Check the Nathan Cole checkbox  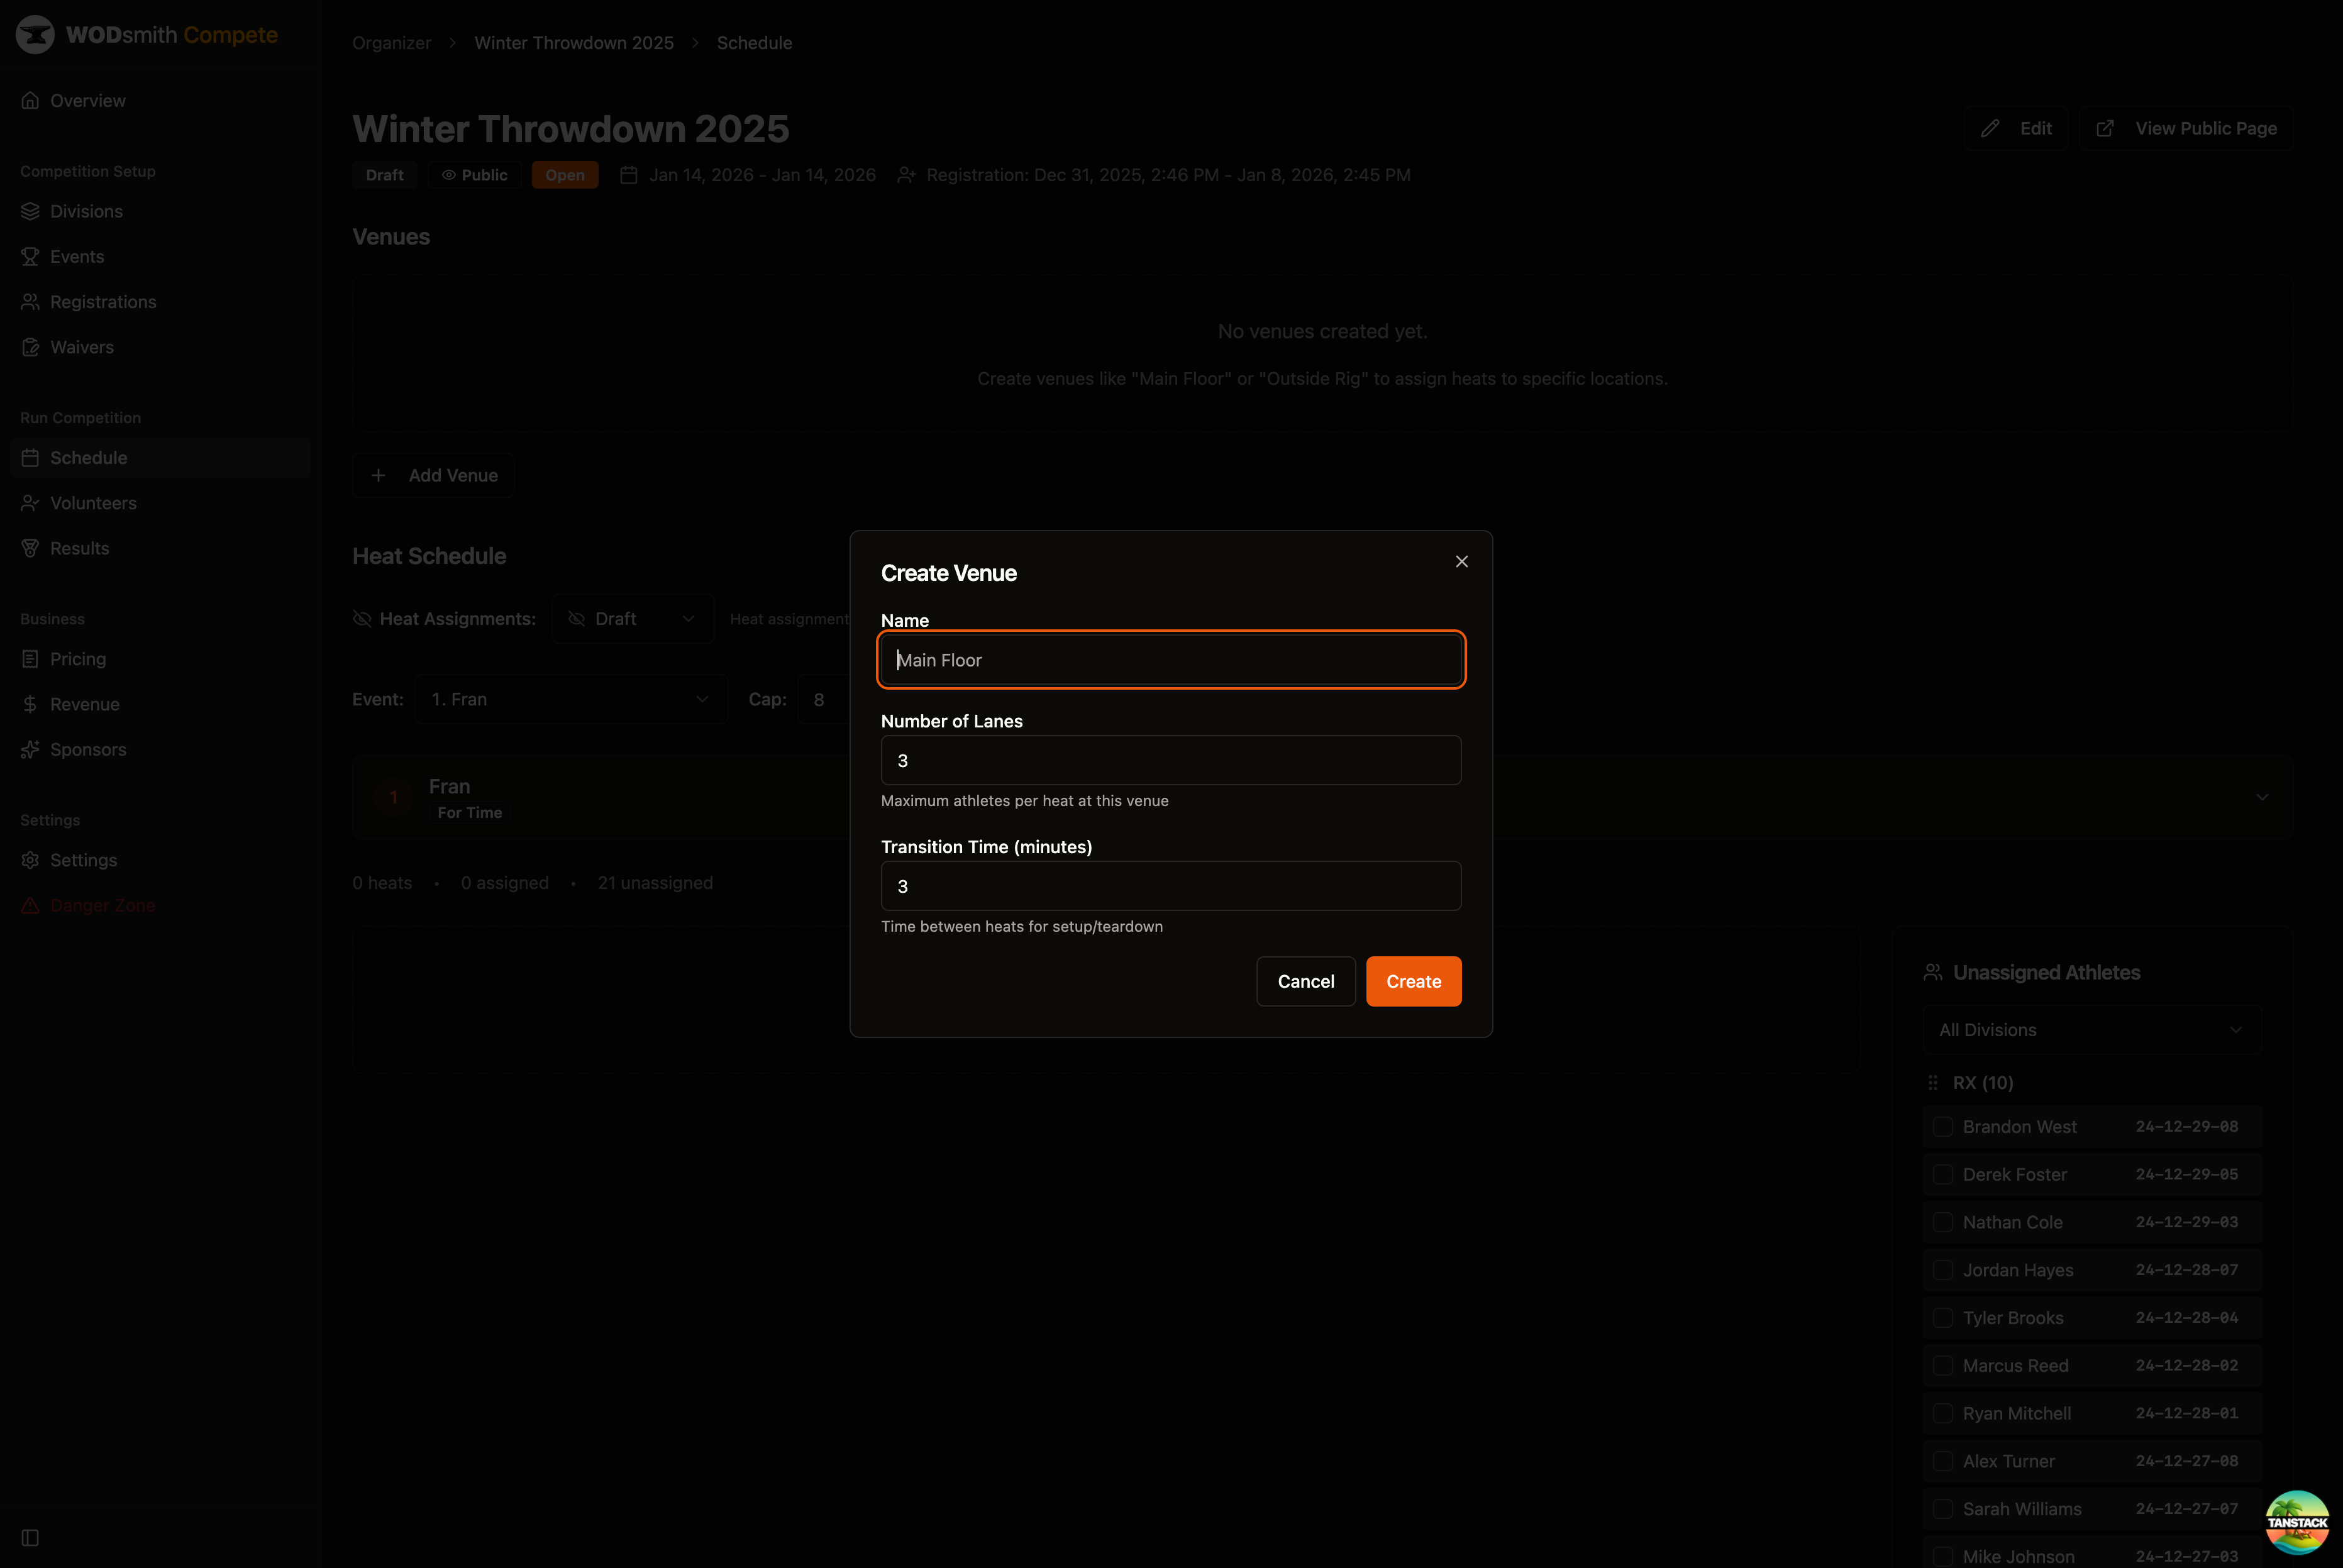coord(1943,1222)
